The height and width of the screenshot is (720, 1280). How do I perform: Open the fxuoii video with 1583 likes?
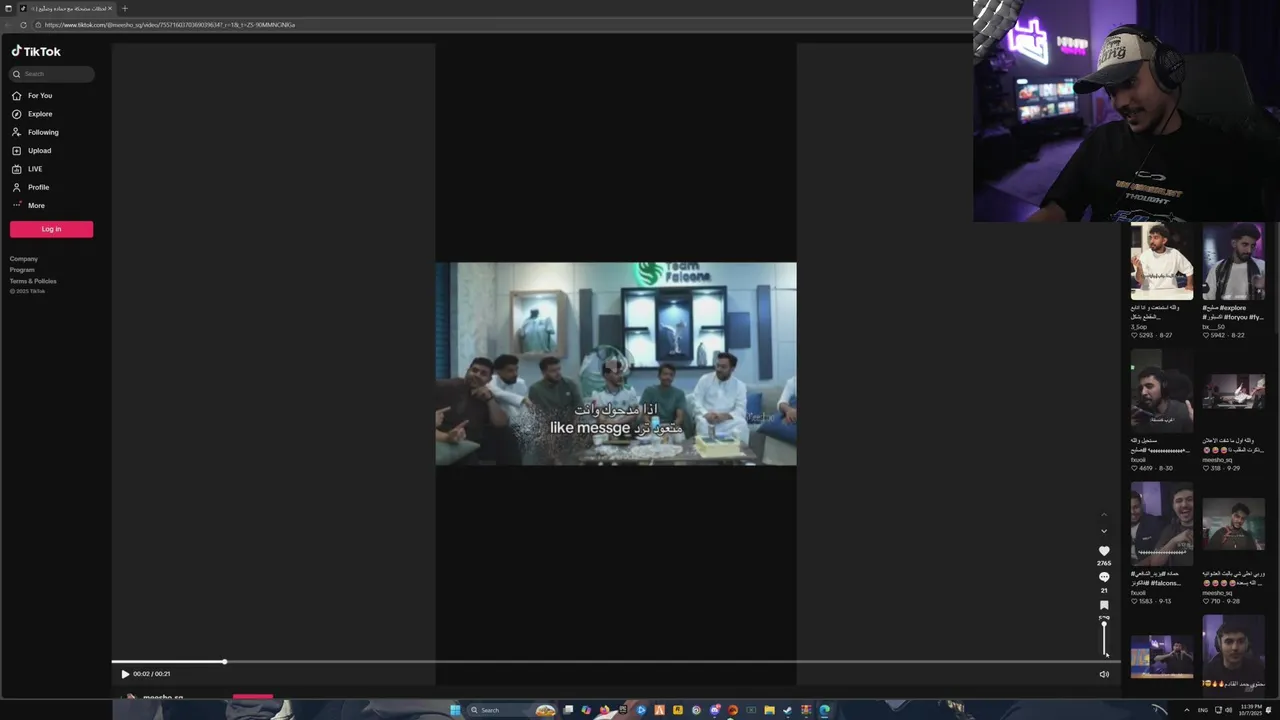click(x=1162, y=524)
